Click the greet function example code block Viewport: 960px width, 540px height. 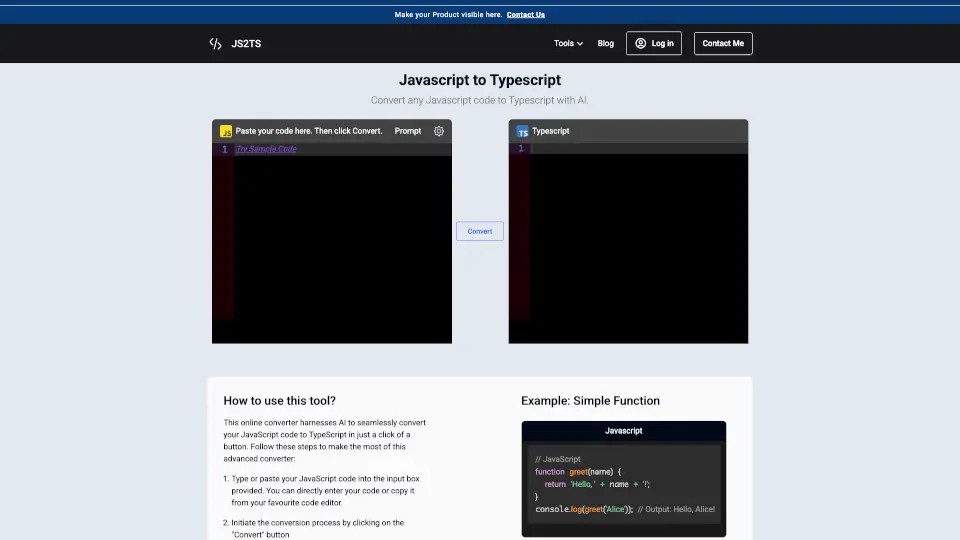(x=624, y=484)
